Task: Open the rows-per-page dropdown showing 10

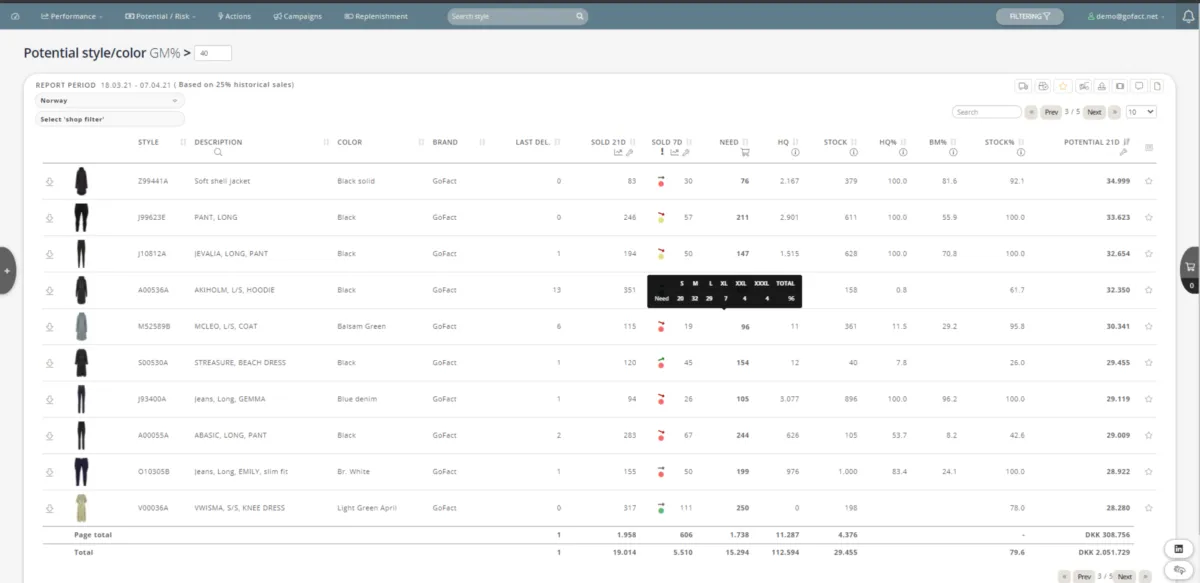Action: (x=1141, y=112)
